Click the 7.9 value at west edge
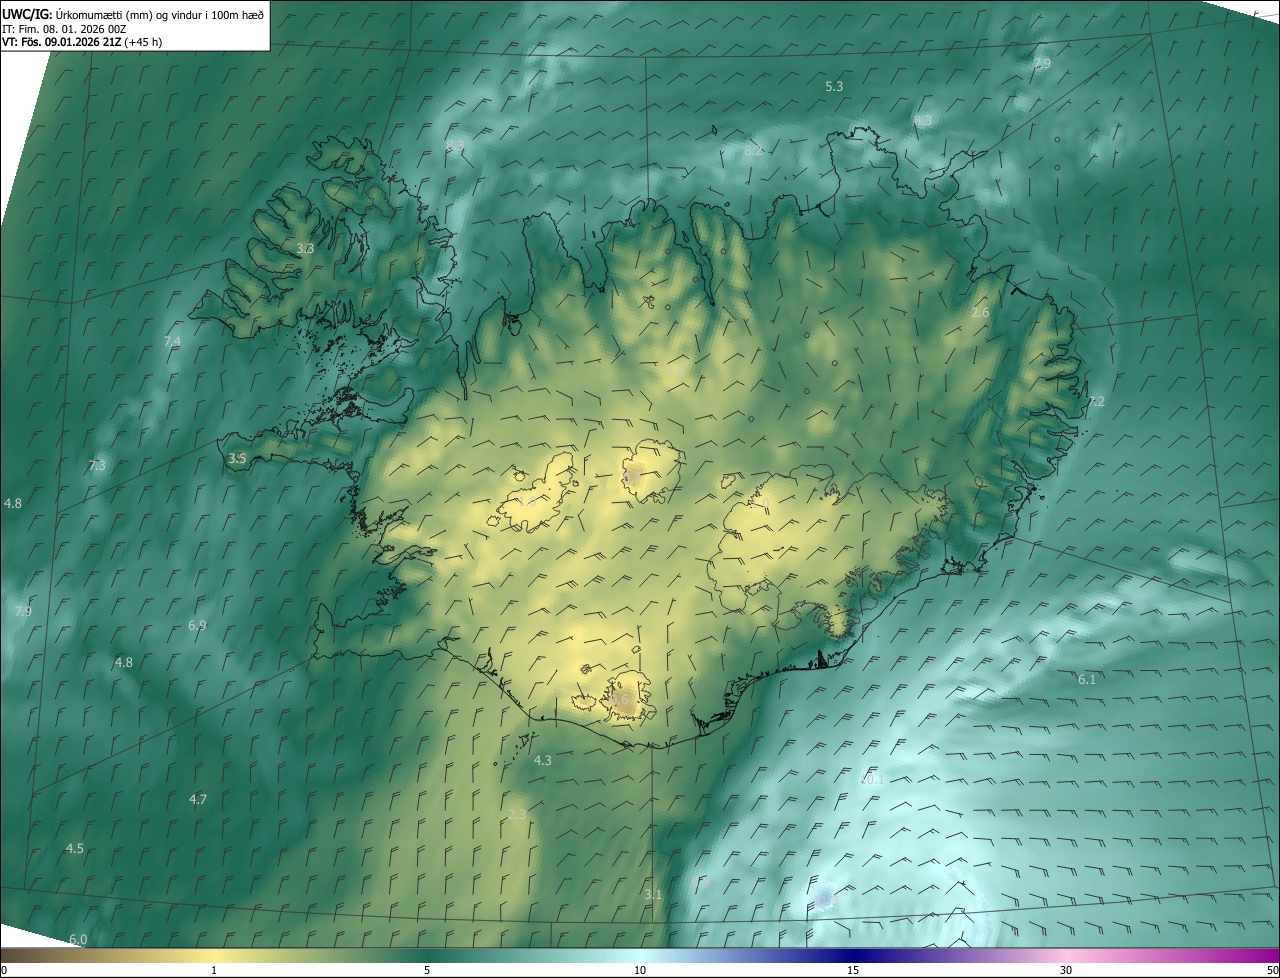 pos(23,611)
